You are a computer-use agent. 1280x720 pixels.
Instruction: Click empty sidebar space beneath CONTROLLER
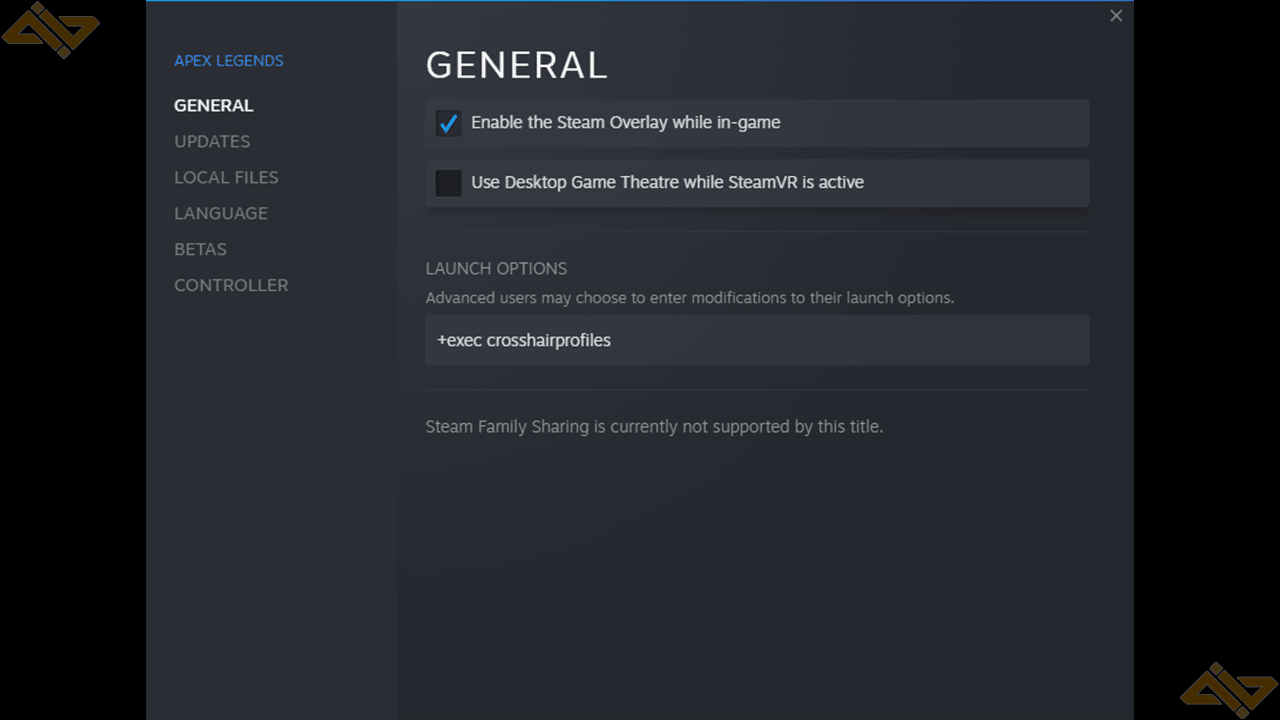click(x=271, y=500)
